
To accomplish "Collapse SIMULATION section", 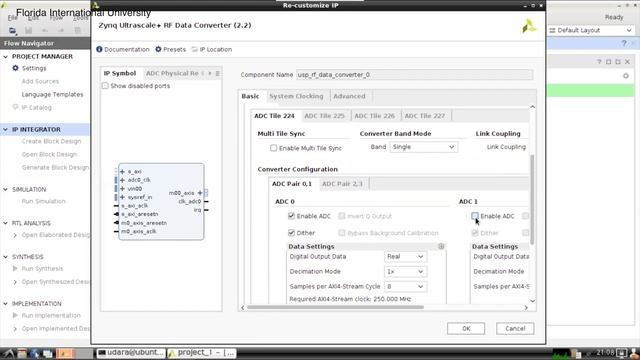I will (x=6, y=190).
